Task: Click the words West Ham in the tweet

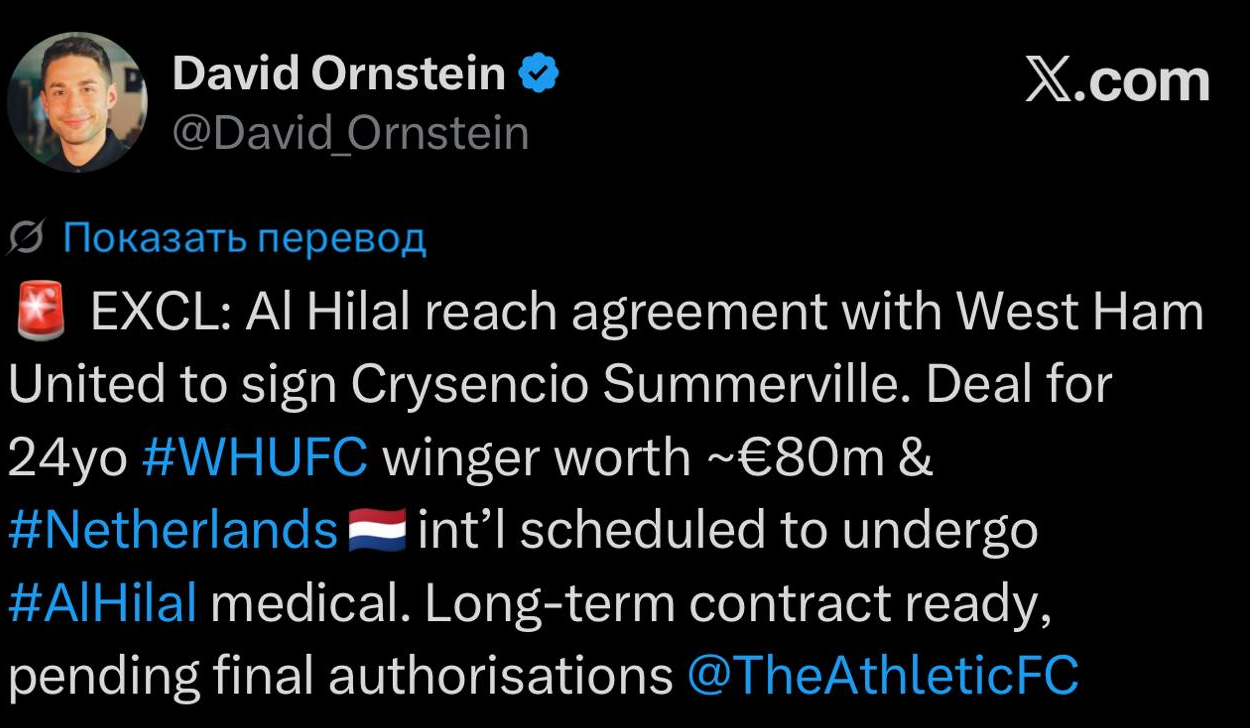Action: click(1080, 313)
